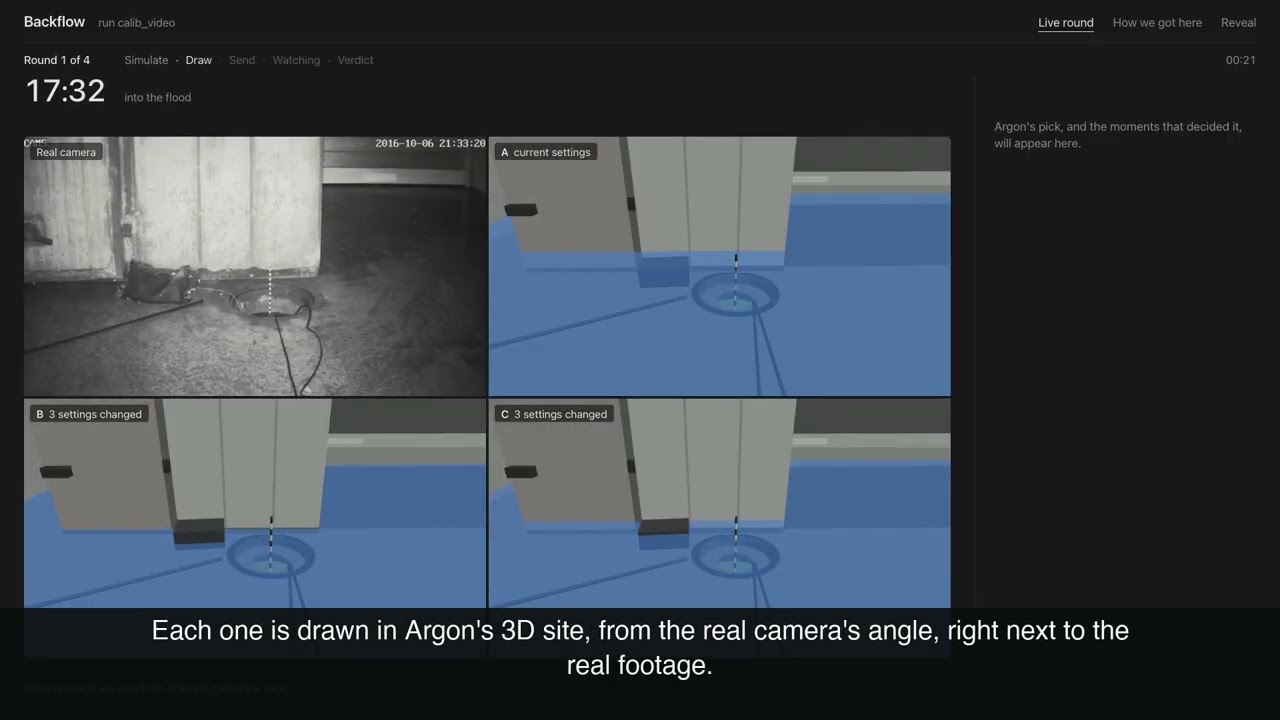Select the Verdict step
1280x720 pixels.
point(355,60)
